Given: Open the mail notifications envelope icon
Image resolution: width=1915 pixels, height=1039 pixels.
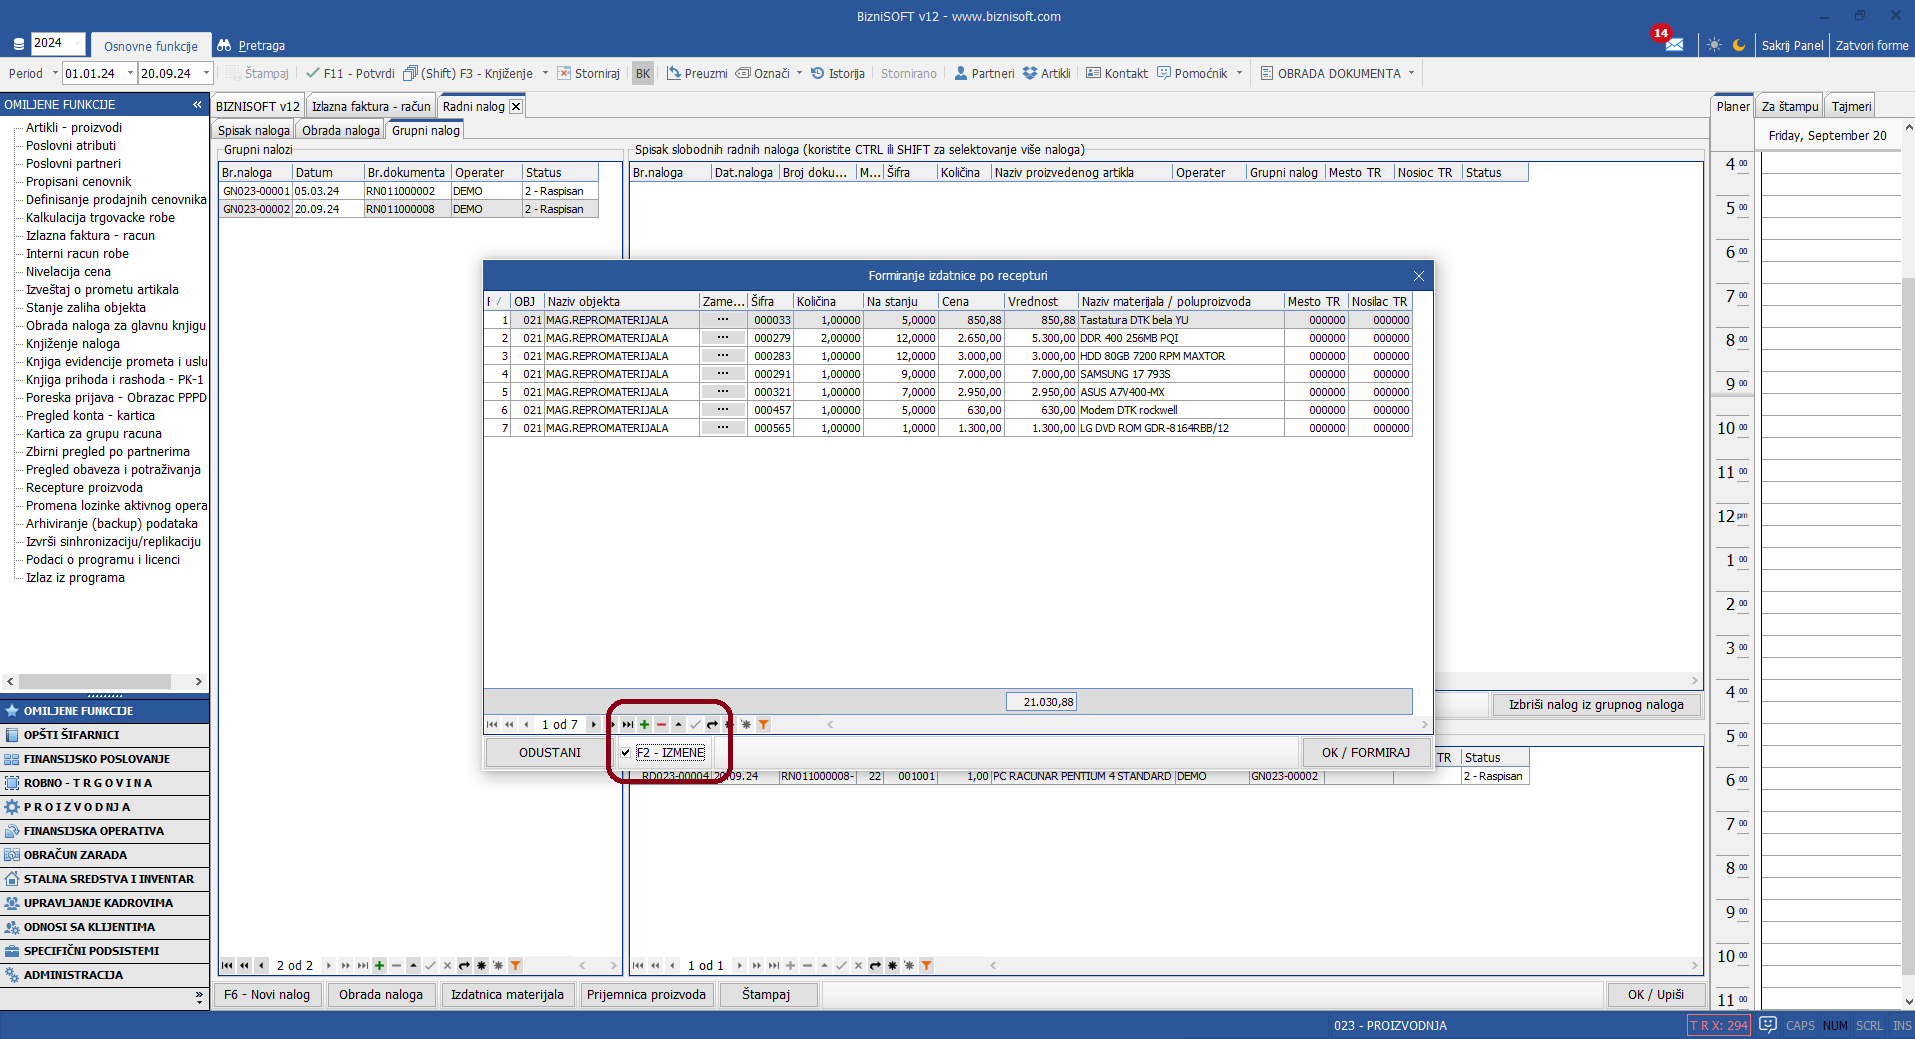Looking at the screenshot, I should [1674, 45].
